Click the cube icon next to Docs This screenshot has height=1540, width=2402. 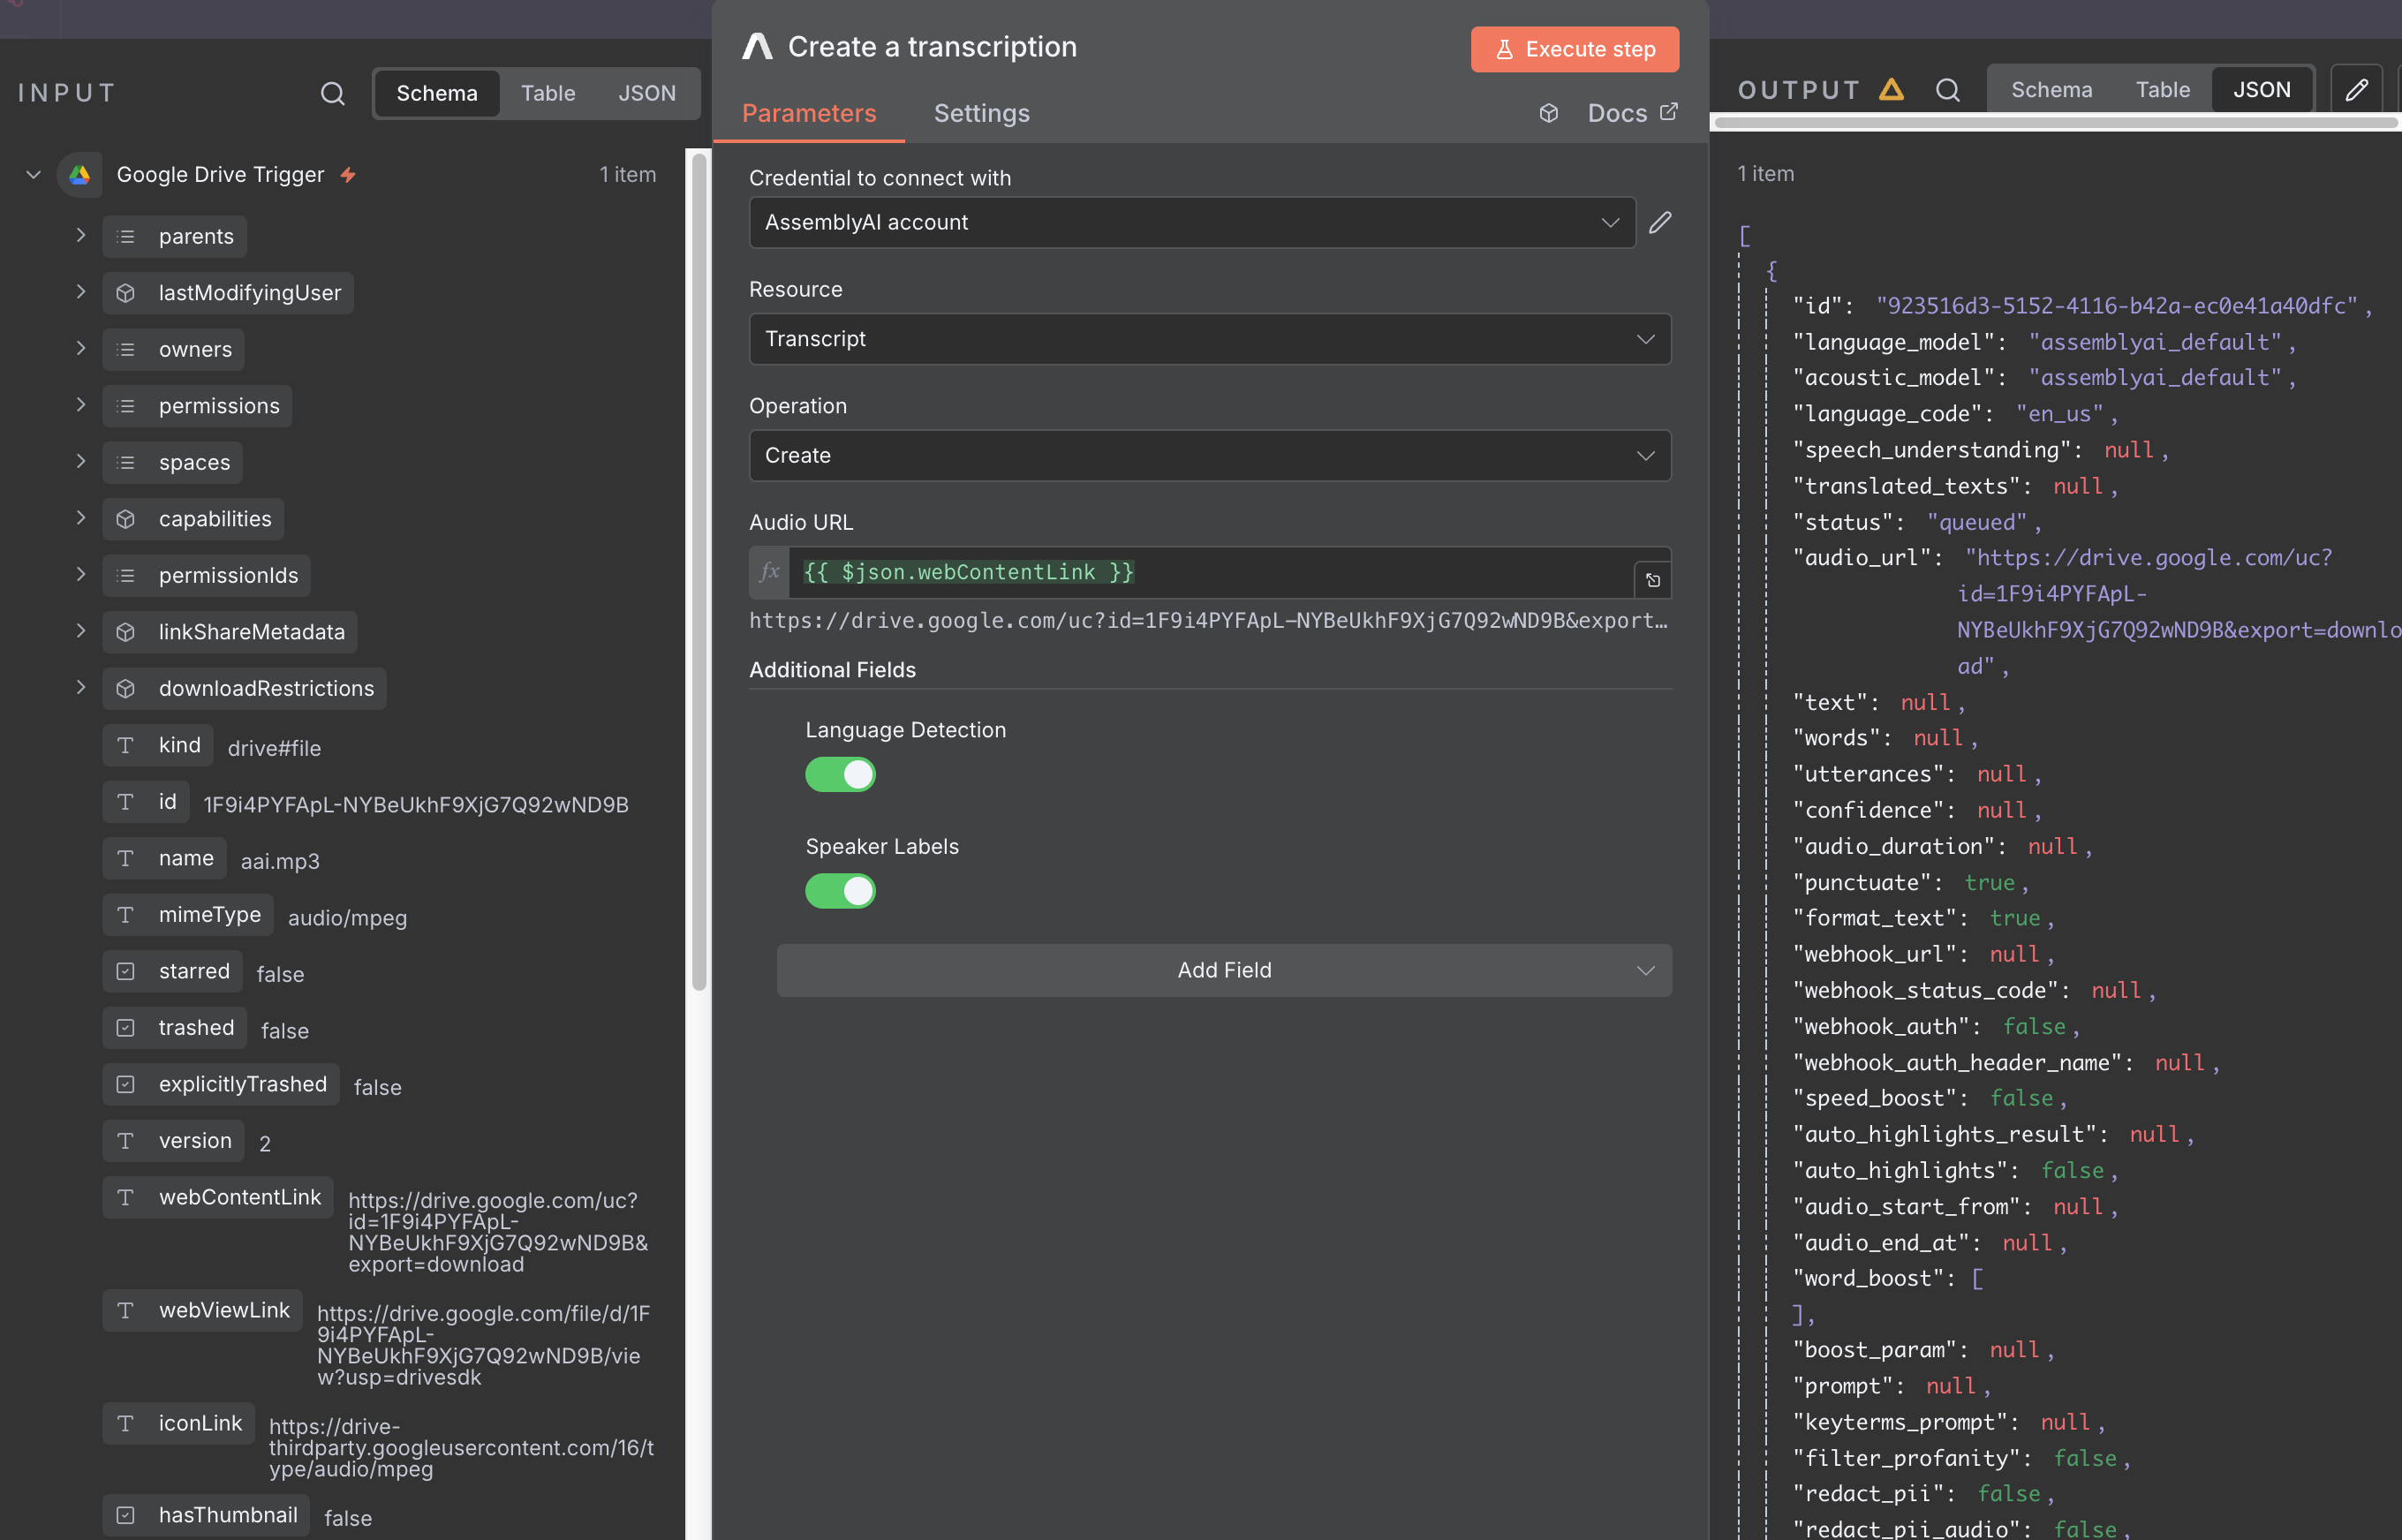[1549, 113]
